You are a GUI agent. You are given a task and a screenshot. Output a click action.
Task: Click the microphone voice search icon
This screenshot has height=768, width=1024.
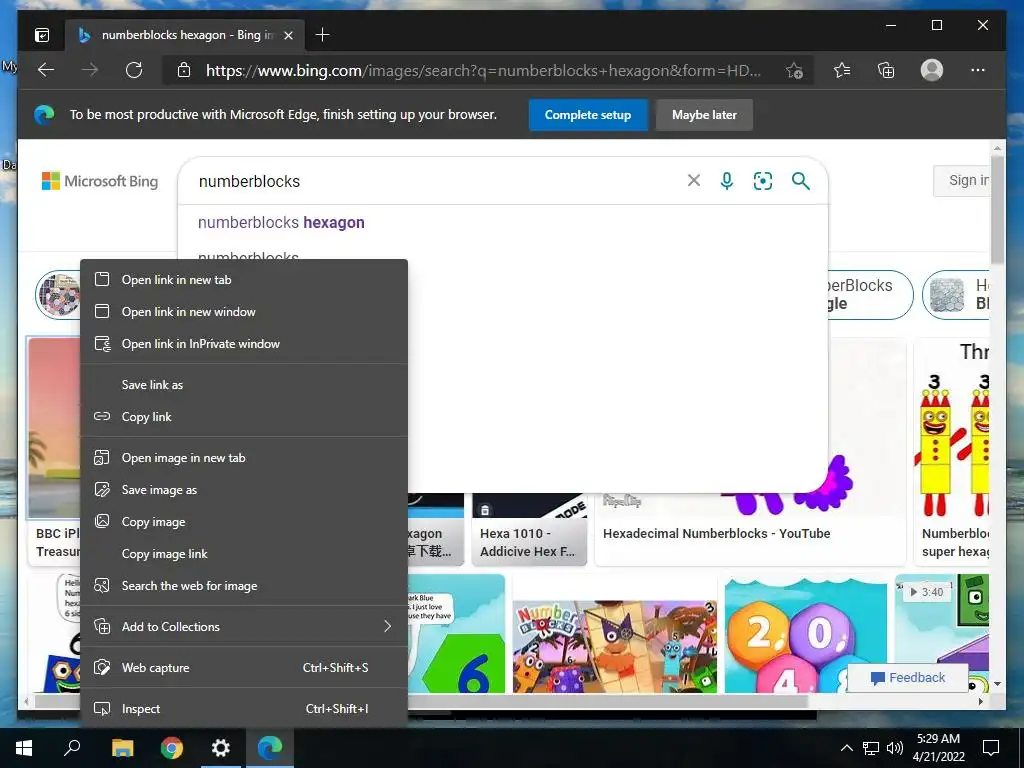pyautogui.click(x=727, y=180)
